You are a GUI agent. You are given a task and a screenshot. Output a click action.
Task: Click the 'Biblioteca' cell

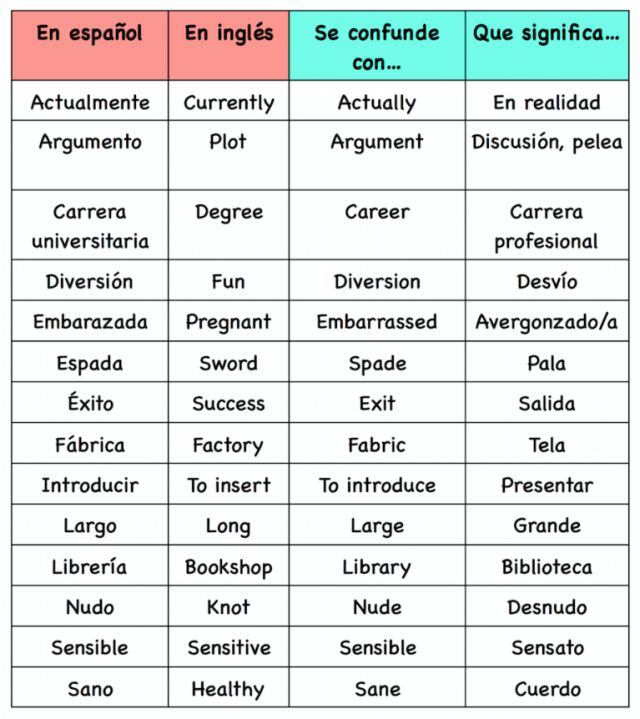pos(546,567)
